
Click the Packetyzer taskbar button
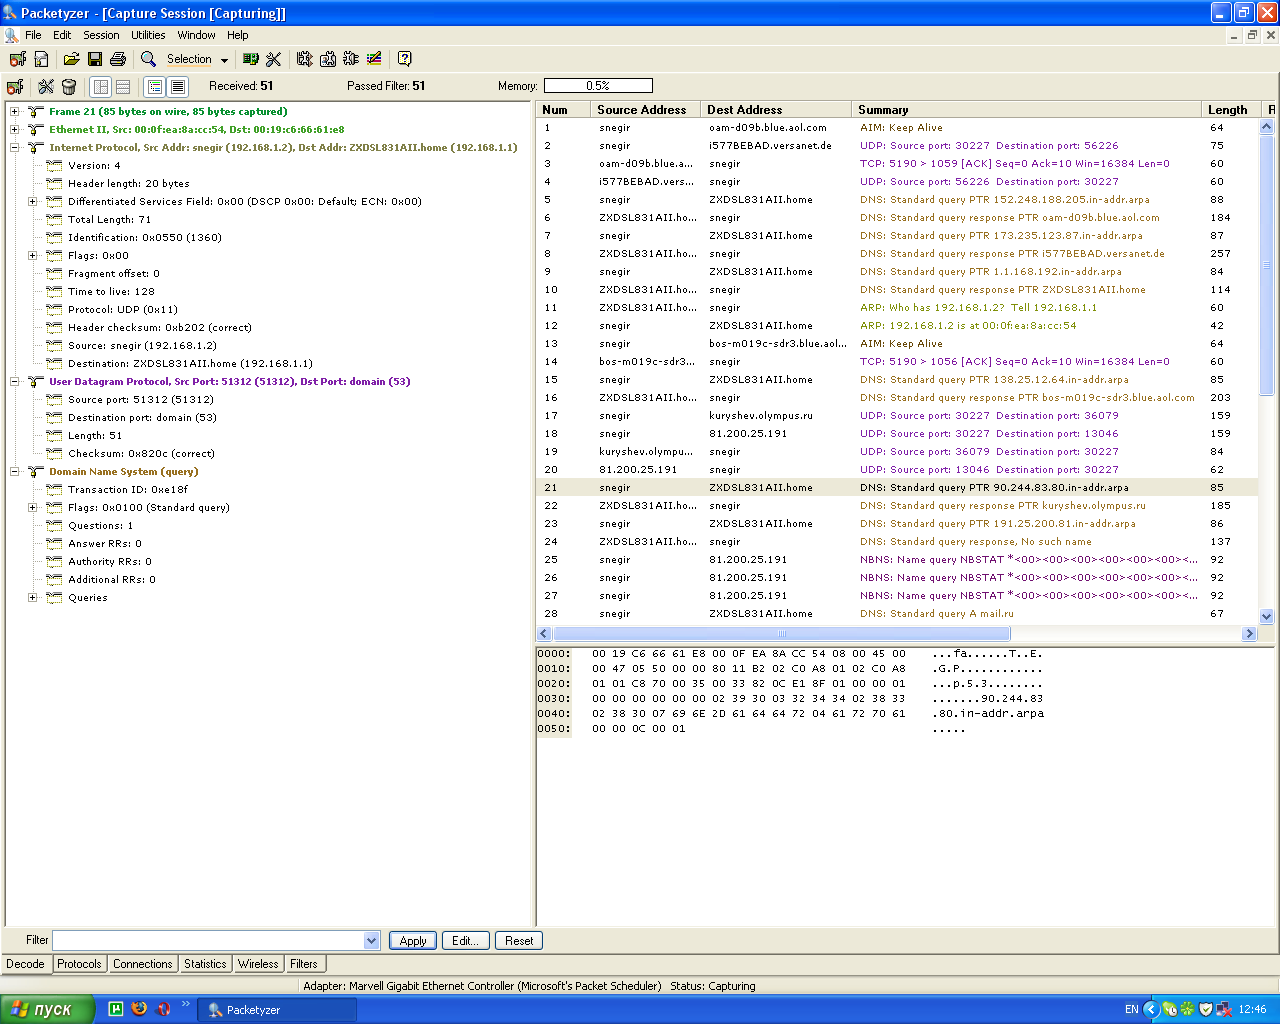277,1010
